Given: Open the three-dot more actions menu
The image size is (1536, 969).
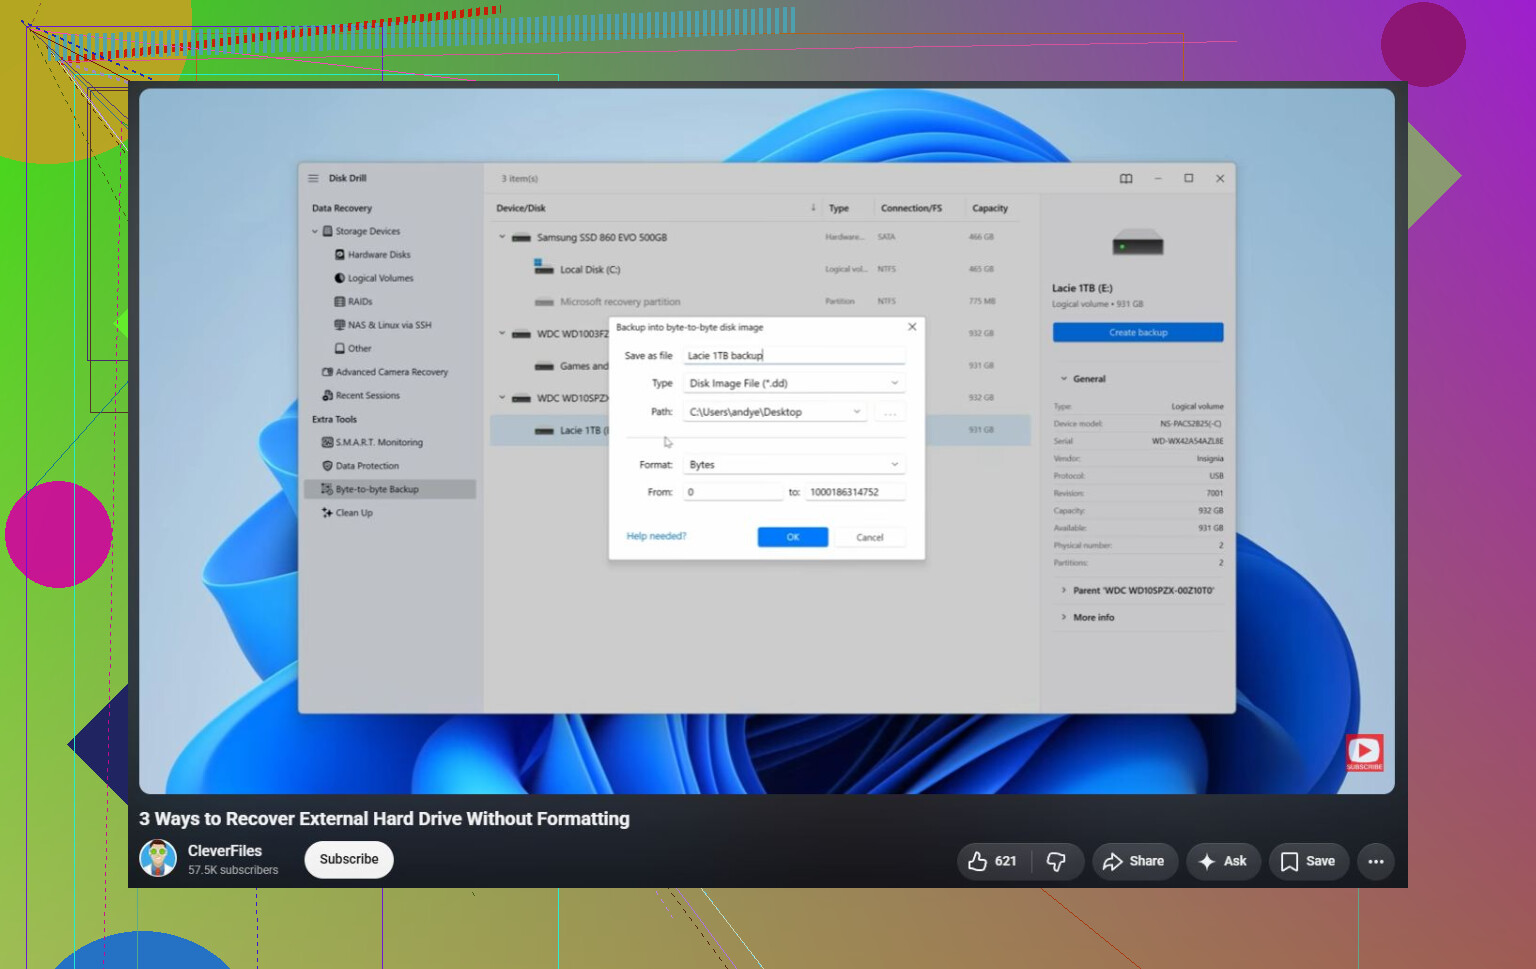Looking at the screenshot, I should point(1376,861).
